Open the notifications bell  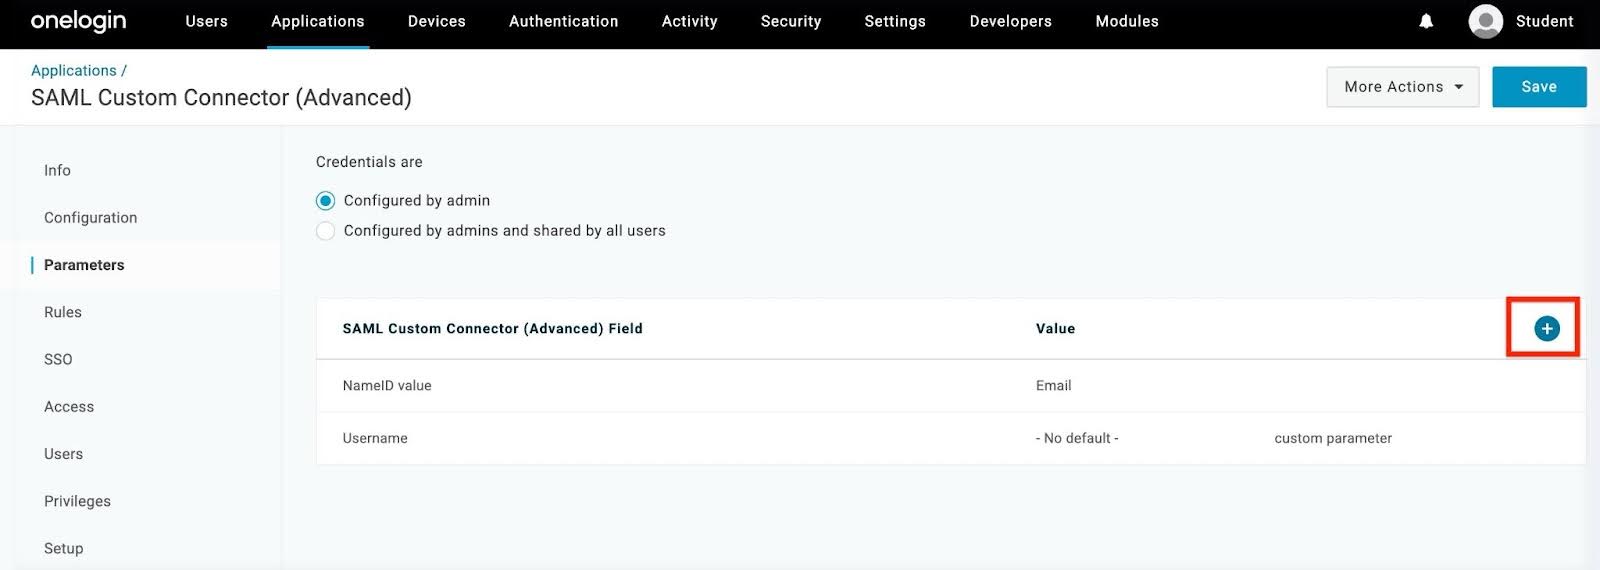point(1426,21)
